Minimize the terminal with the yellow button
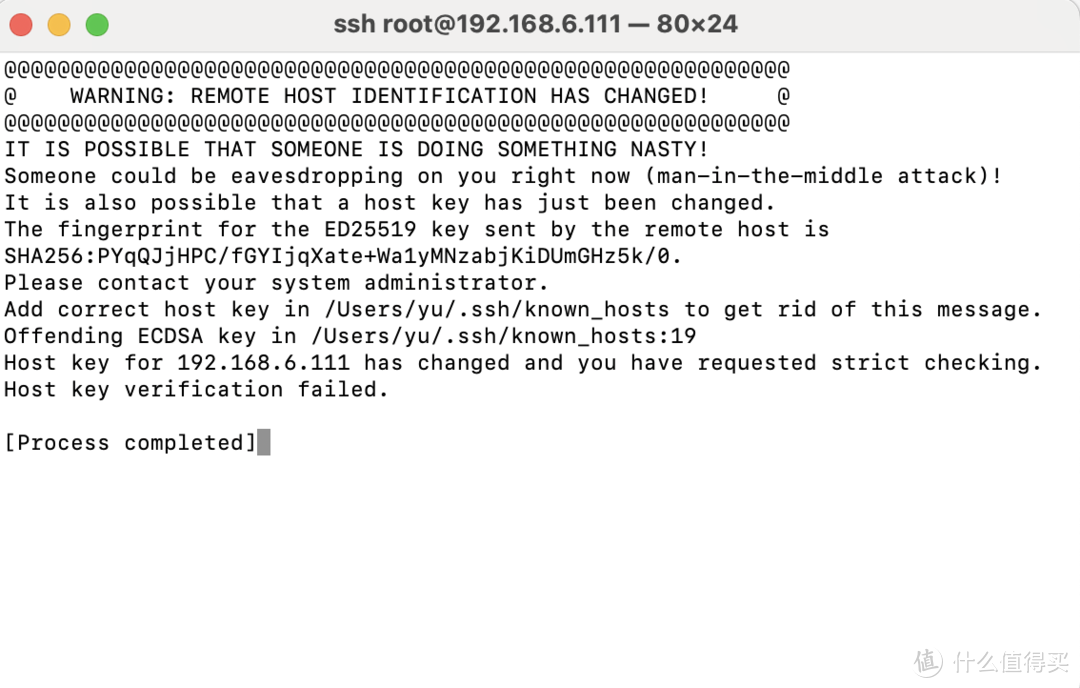 pos(58,25)
